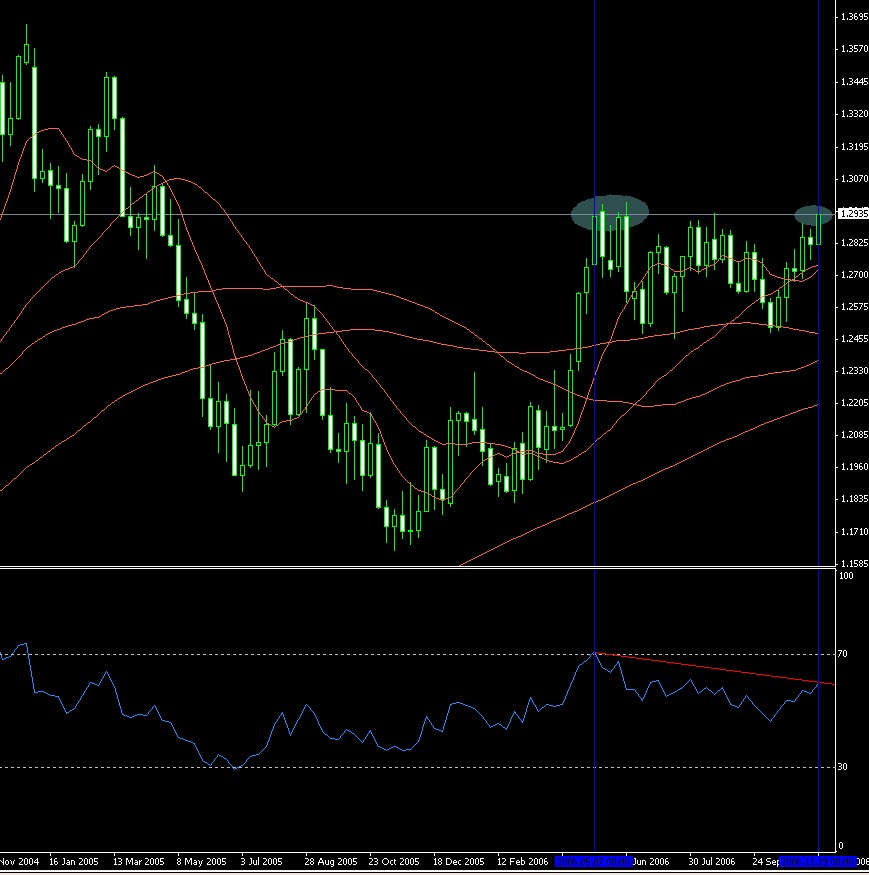This screenshot has height=875, width=869.
Task: Click the 12 Feb 2006 date label
Action: click(523, 862)
